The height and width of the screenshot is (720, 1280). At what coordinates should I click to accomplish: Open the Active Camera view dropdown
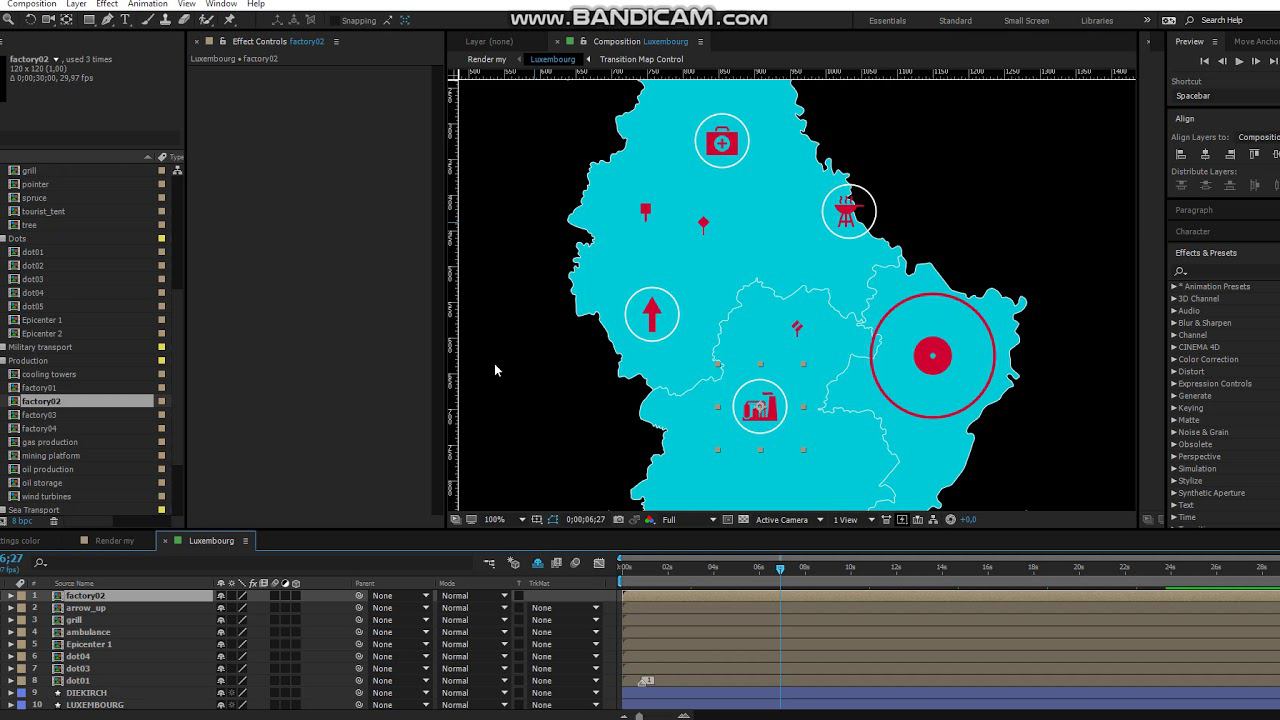[789, 520]
